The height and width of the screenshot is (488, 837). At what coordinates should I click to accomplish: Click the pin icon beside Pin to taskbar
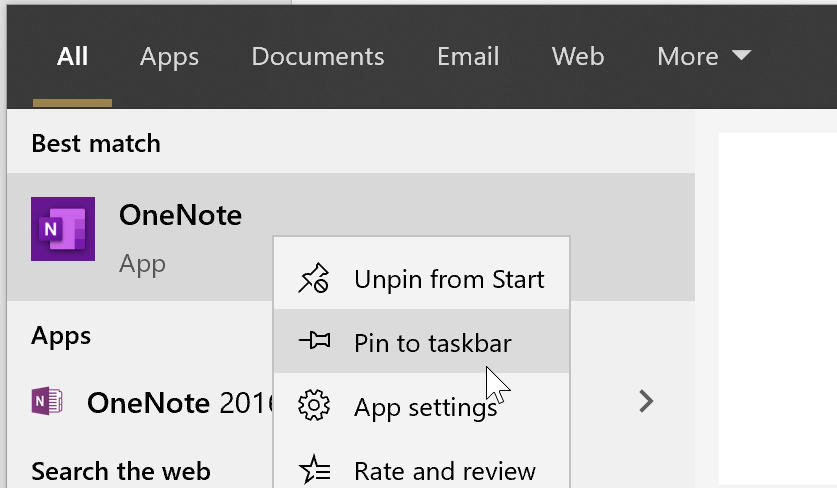(314, 340)
